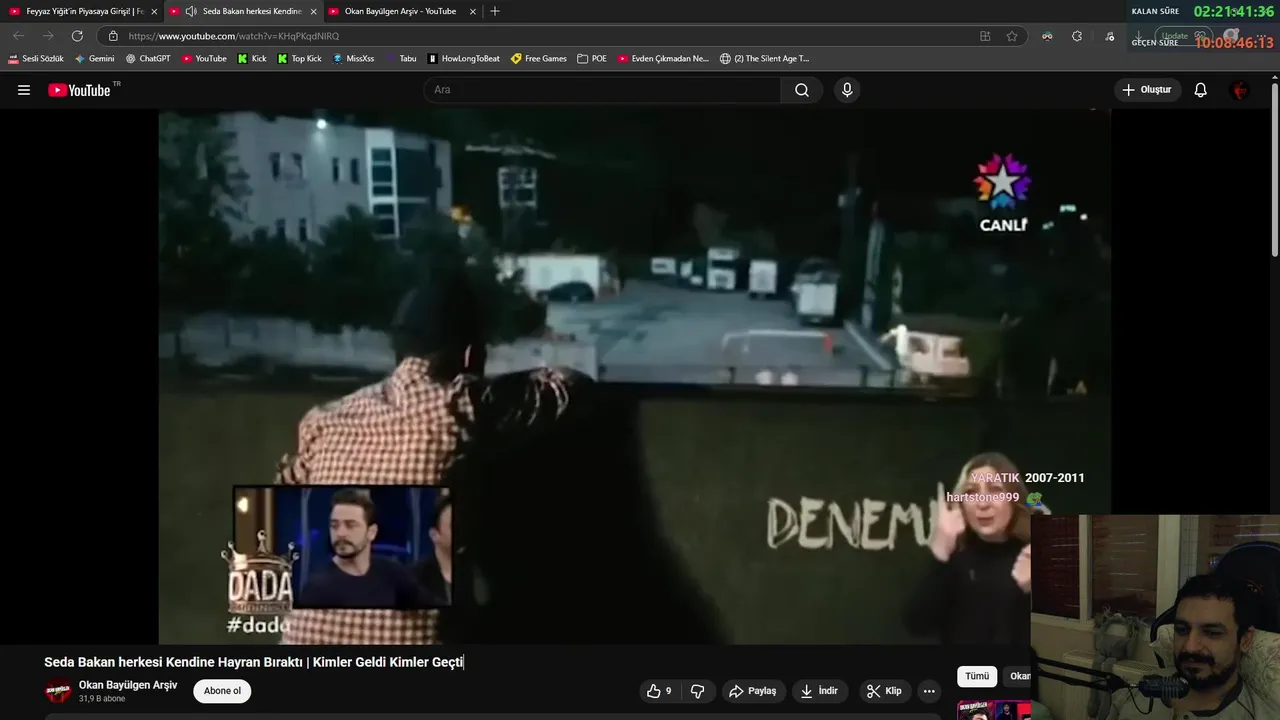Click the suggested video thumbnail under Tümü
The width and height of the screenshot is (1280, 720).
[x=994, y=710]
